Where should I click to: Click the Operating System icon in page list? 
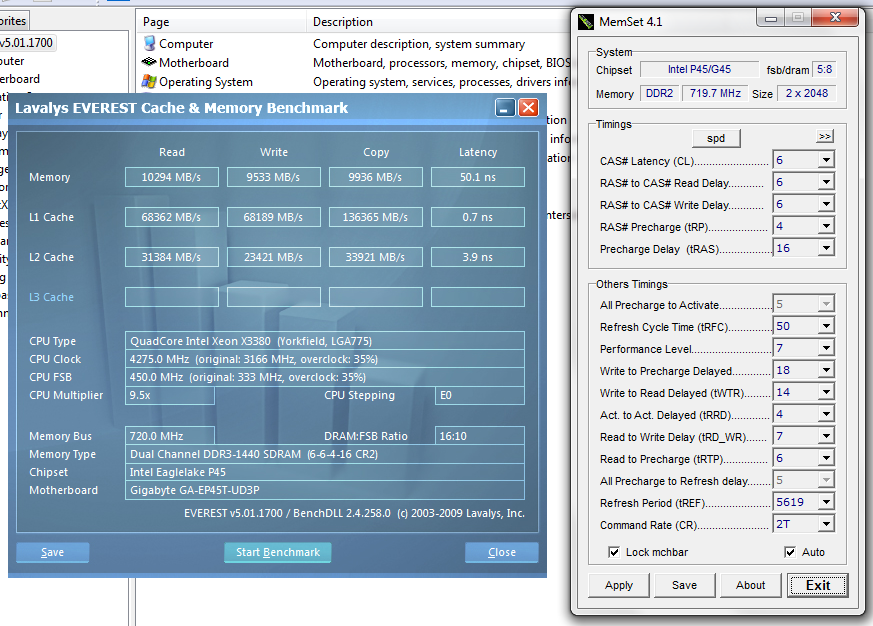(x=149, y=81)
